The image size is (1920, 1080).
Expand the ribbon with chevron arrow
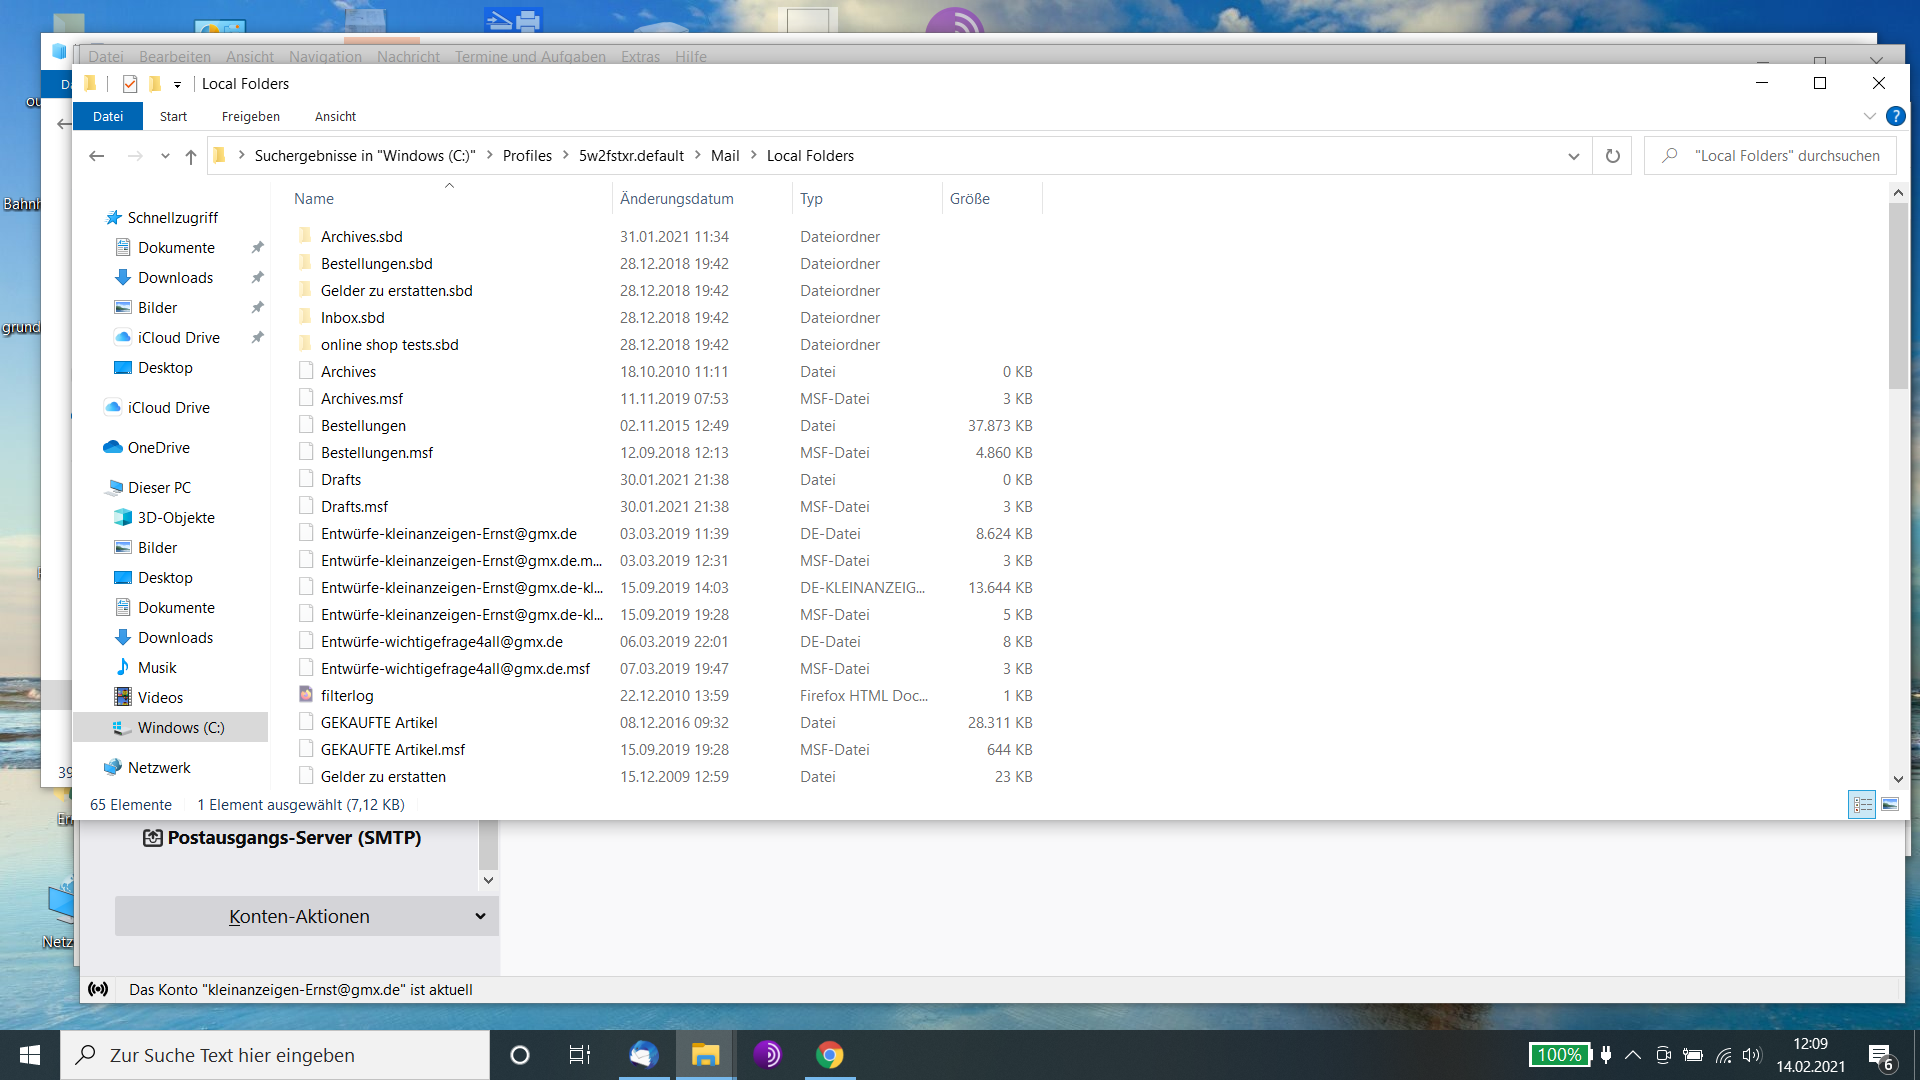pyautogui.click(x=1869, y=116)
